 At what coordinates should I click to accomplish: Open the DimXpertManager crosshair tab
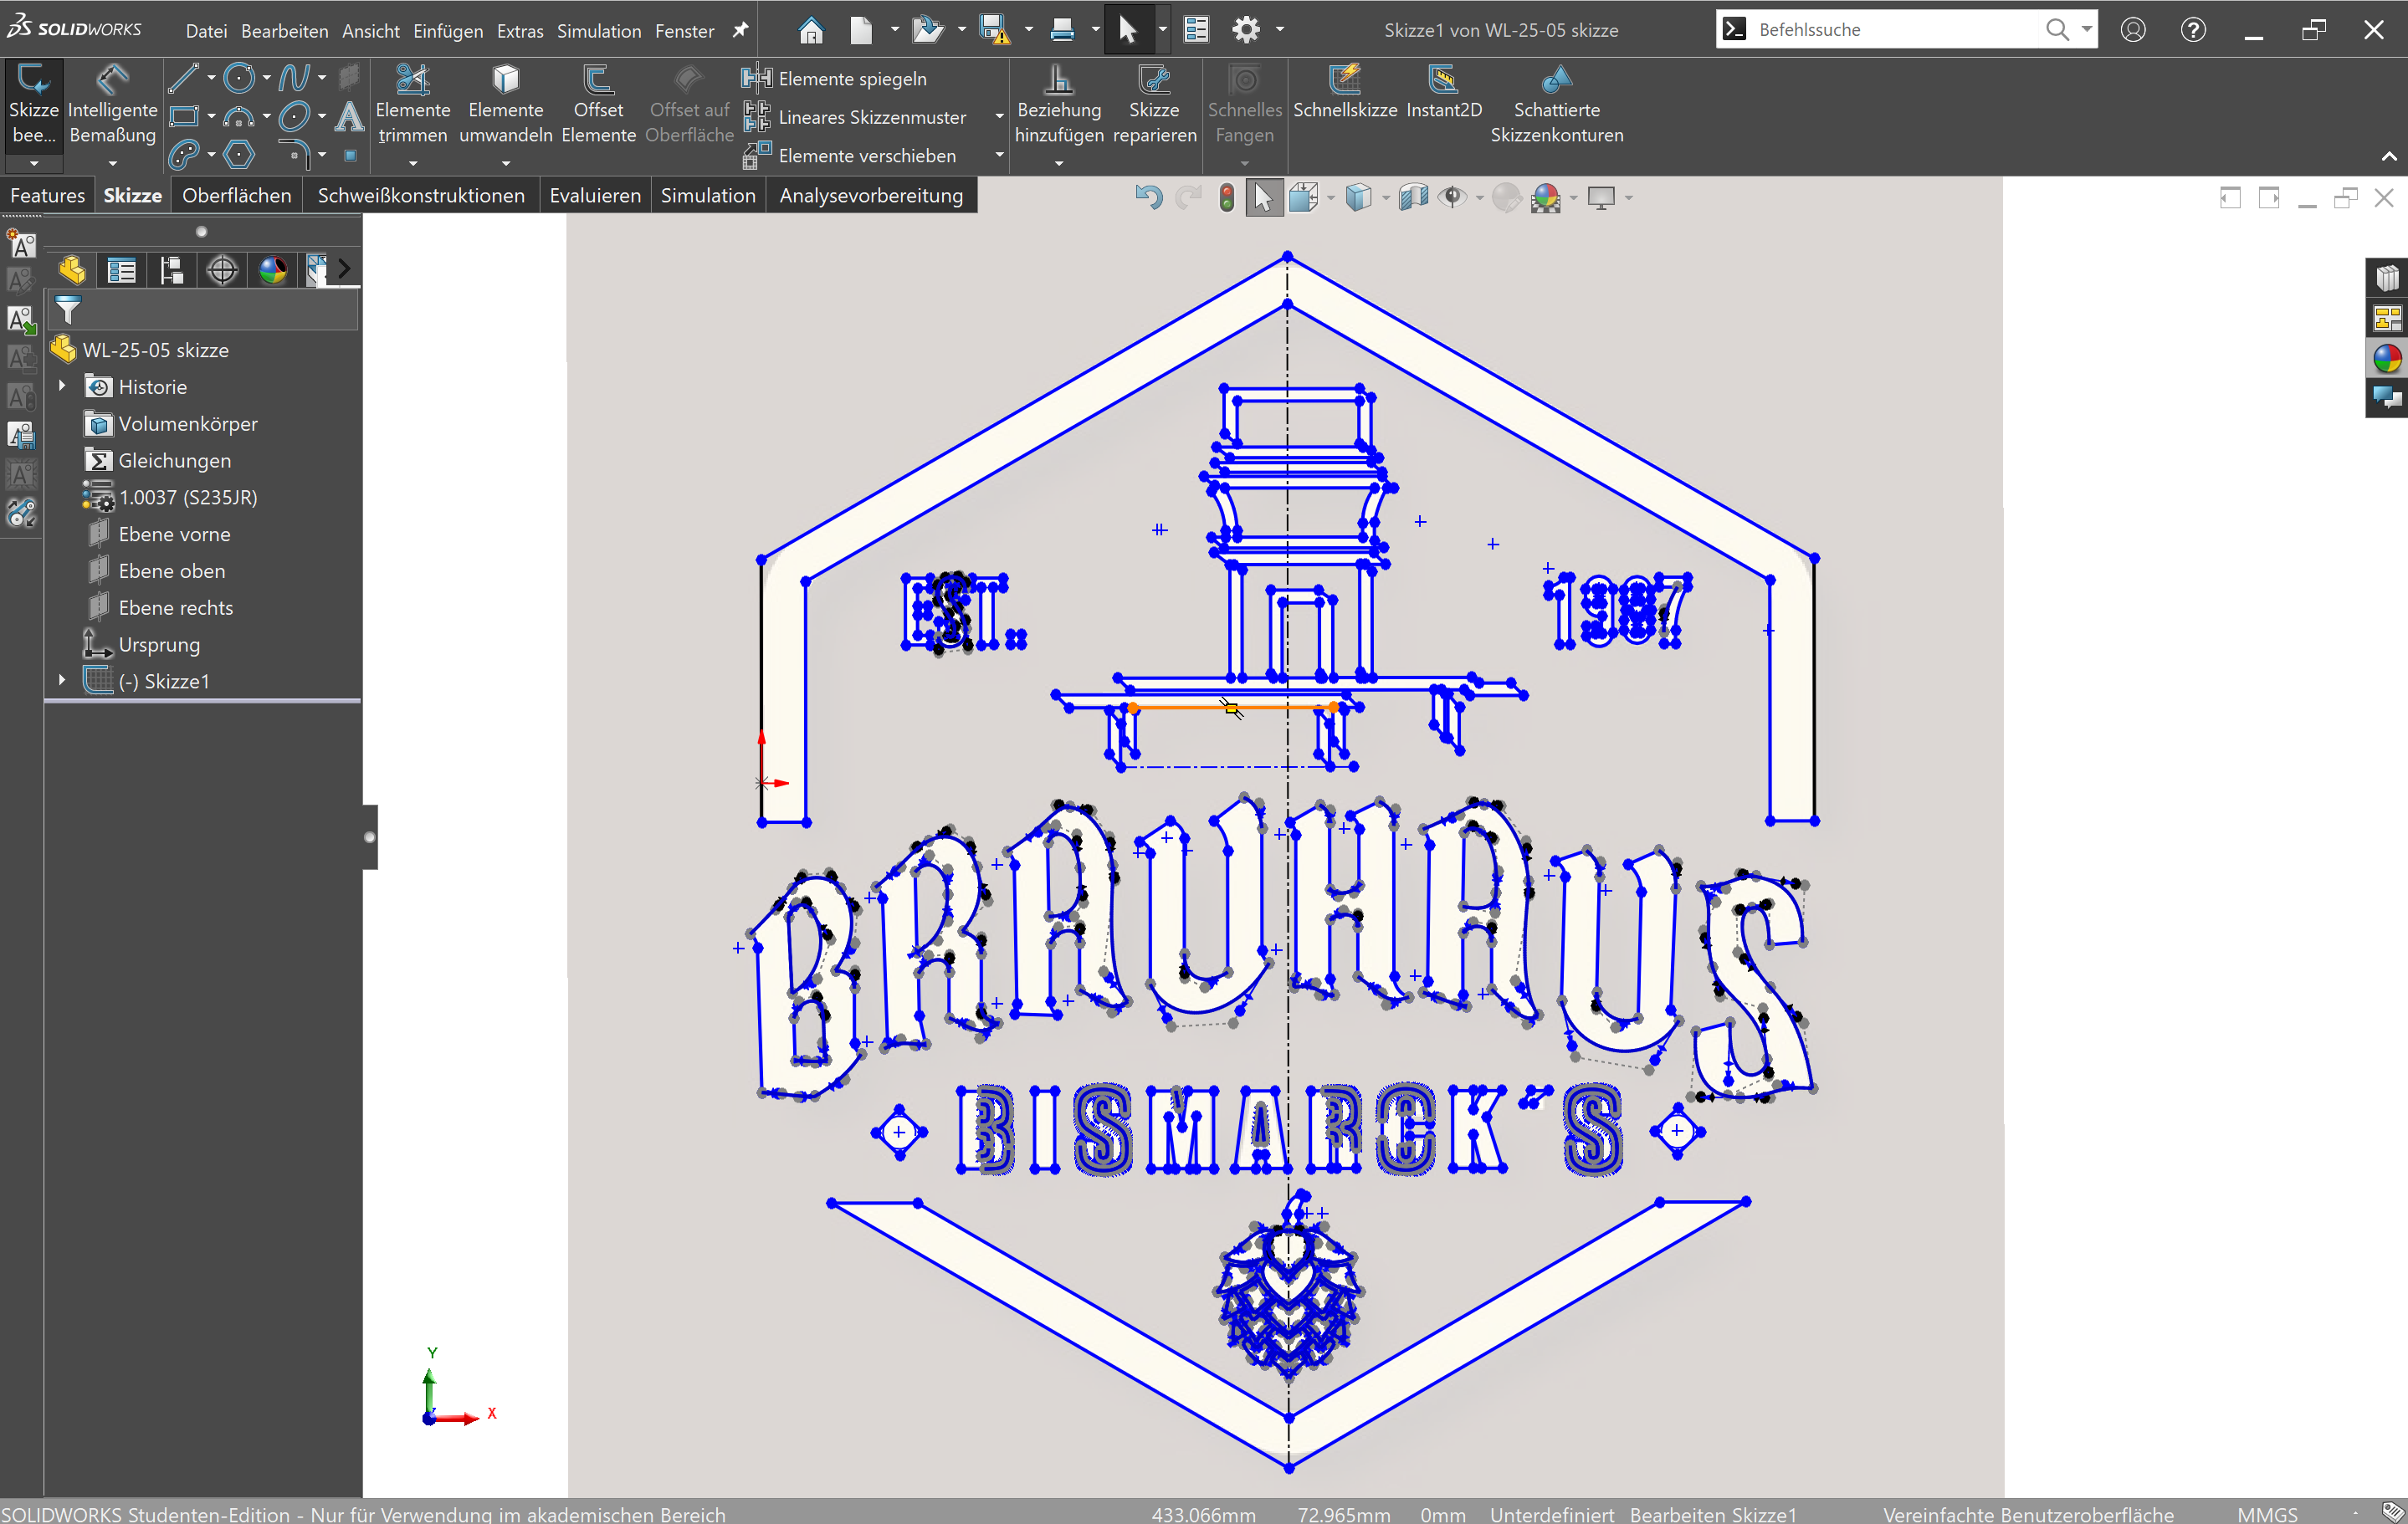tap(222, 270)
